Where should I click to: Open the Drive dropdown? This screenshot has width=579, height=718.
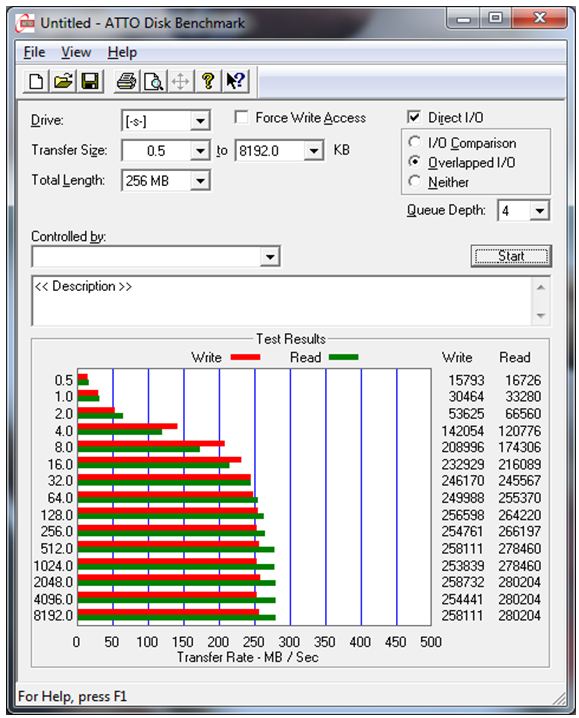click(x=200, y=121)
